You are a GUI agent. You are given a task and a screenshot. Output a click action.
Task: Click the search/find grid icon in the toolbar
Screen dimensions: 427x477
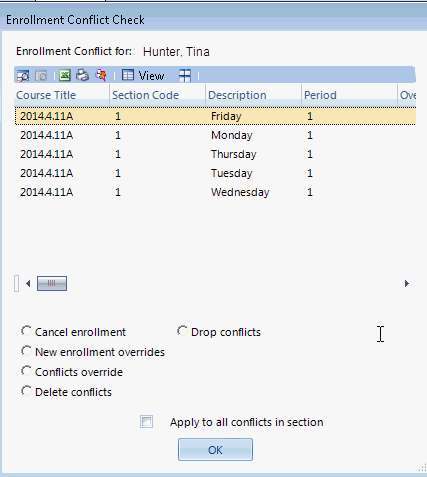[23, 76]
